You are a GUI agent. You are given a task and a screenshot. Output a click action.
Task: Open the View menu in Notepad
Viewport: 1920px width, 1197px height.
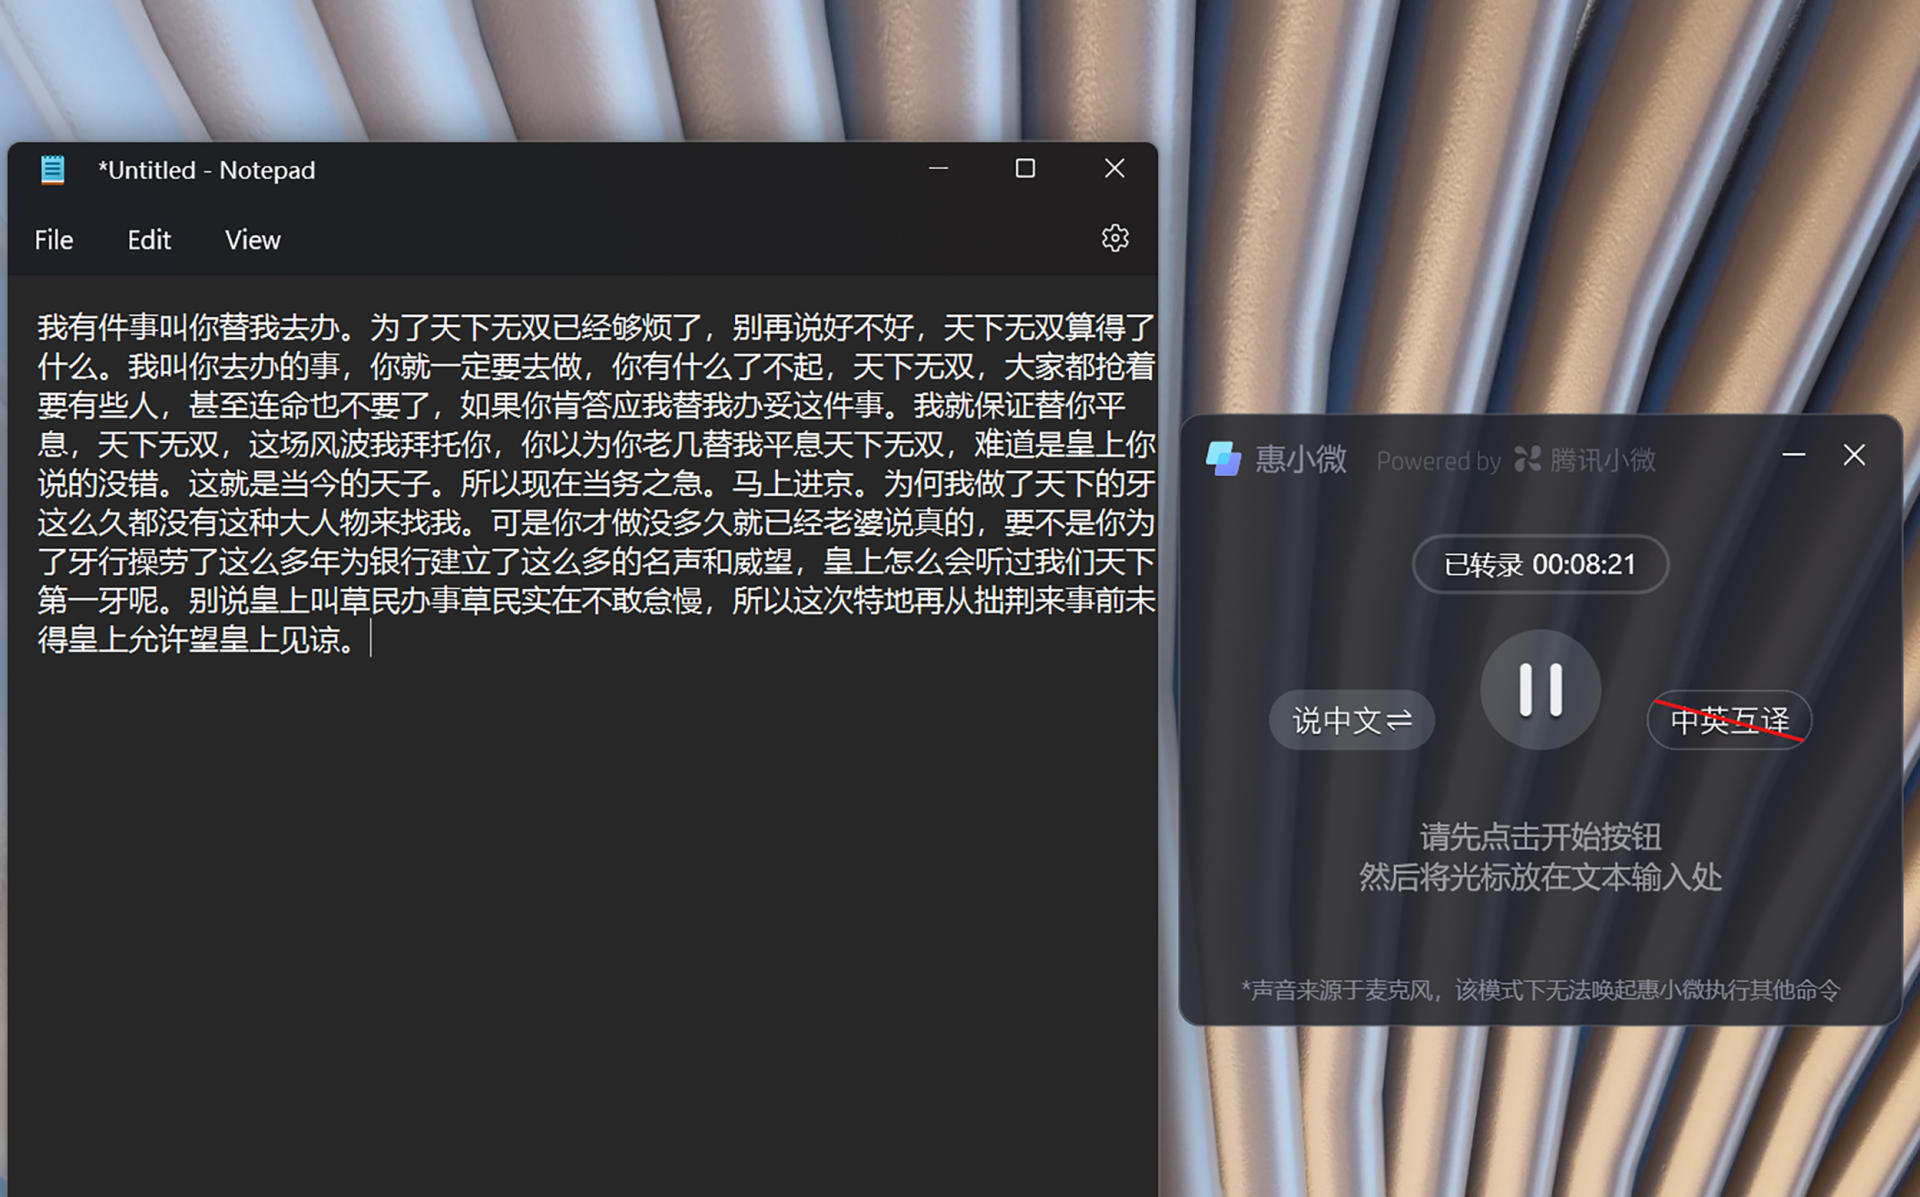coord(251,239)
